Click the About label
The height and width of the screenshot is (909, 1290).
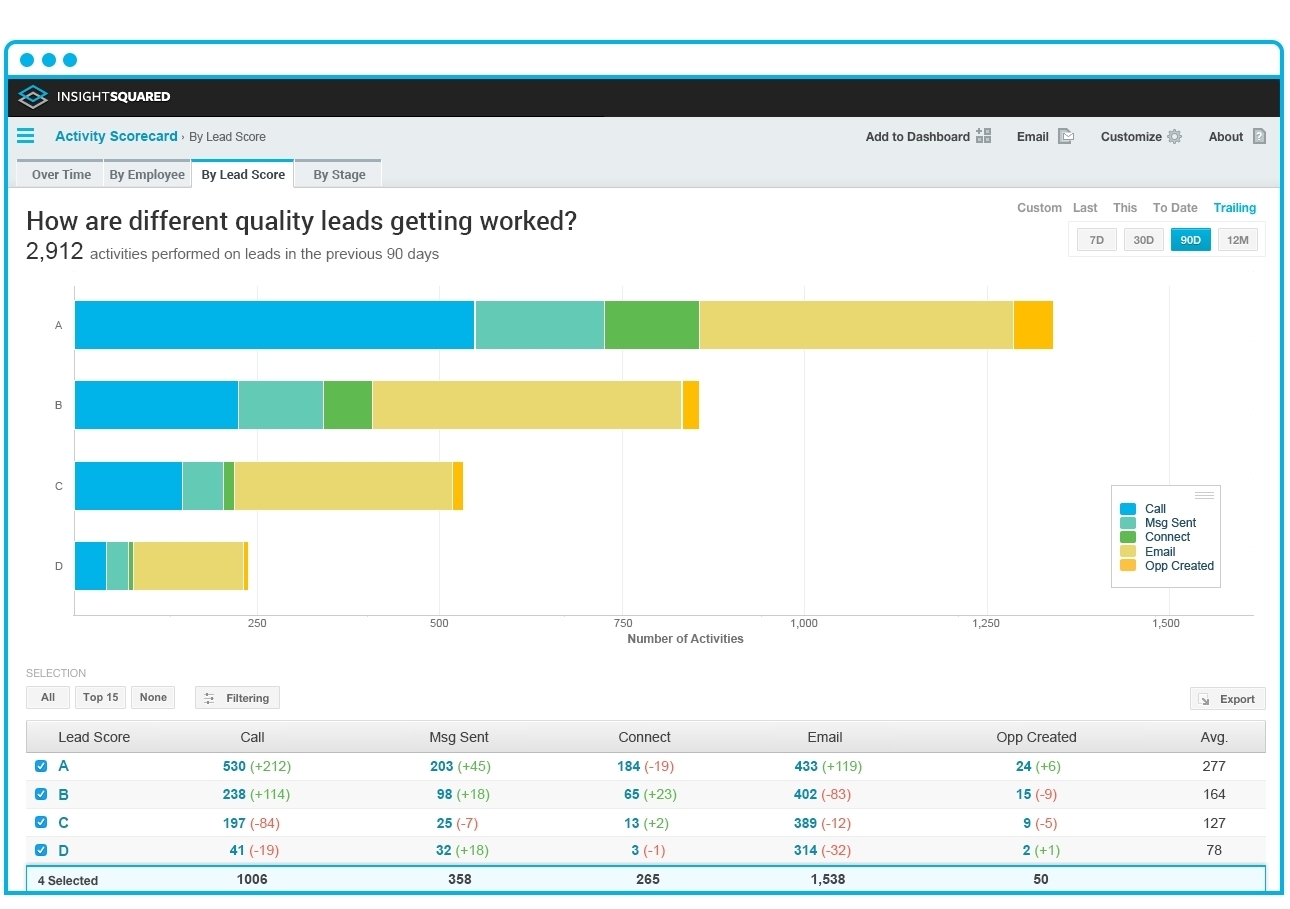[x=1226, y=137]
